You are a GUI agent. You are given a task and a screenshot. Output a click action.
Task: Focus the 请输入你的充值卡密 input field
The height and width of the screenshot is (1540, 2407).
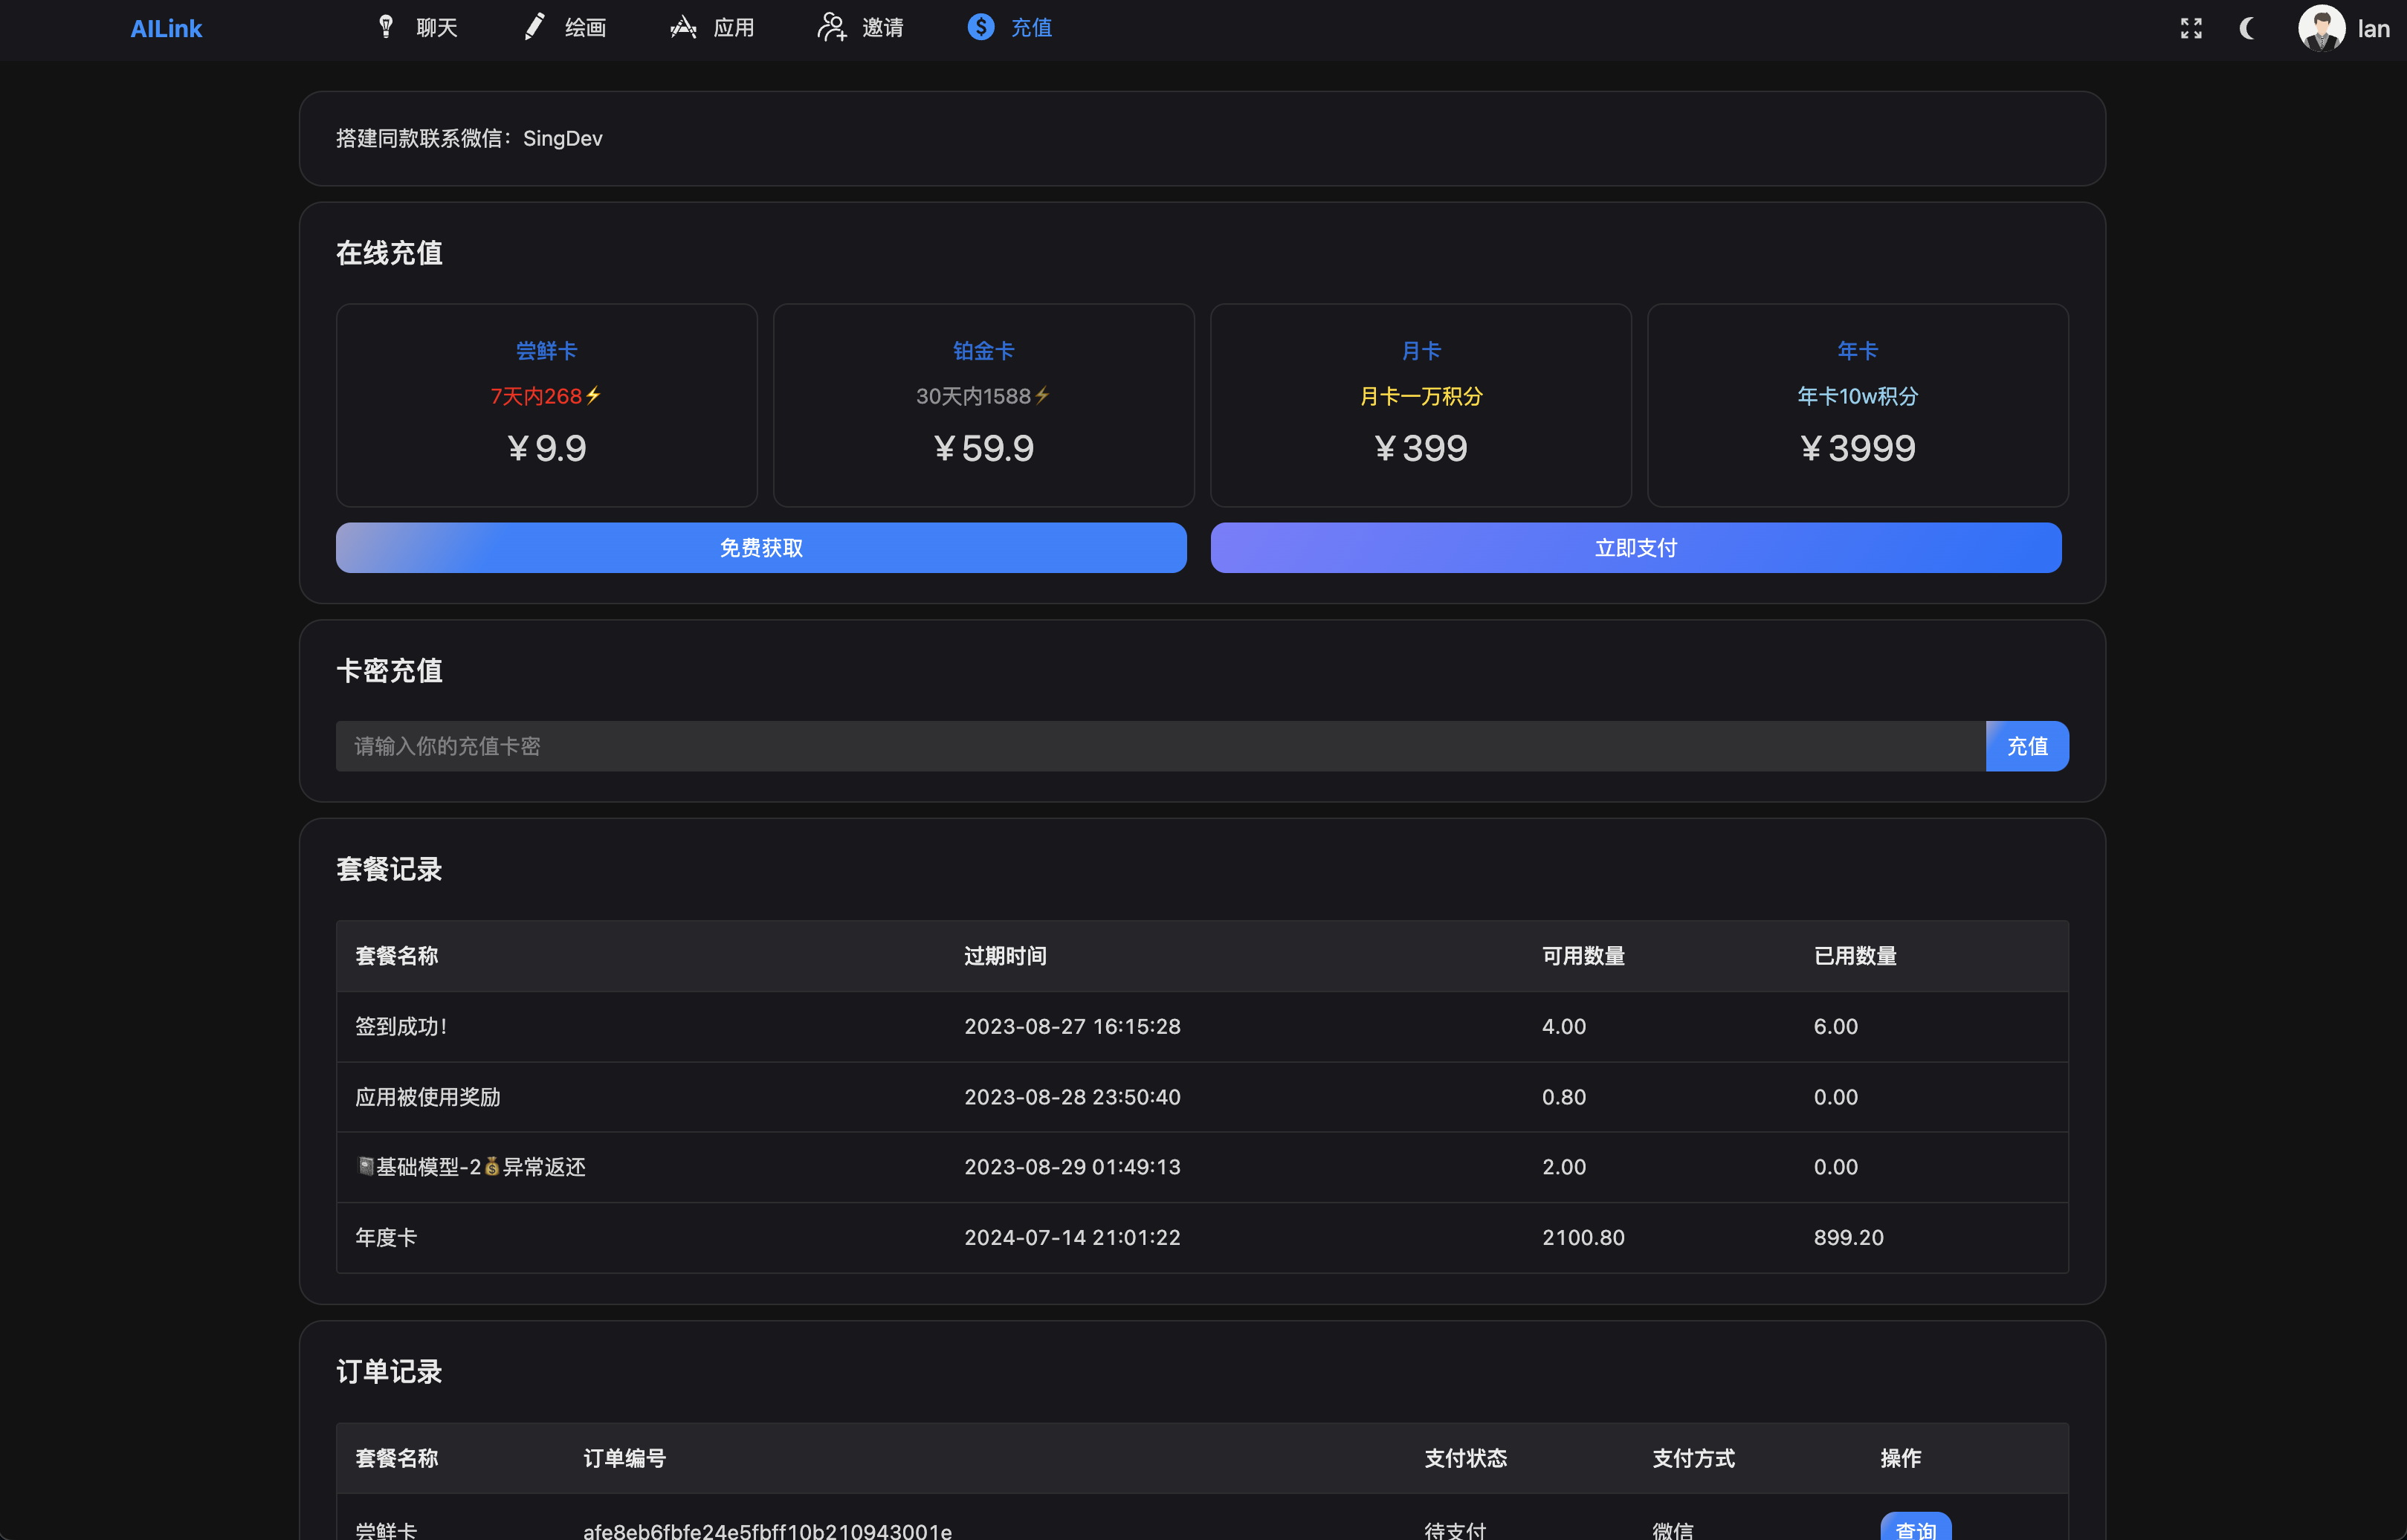(x=1160, y=746)
